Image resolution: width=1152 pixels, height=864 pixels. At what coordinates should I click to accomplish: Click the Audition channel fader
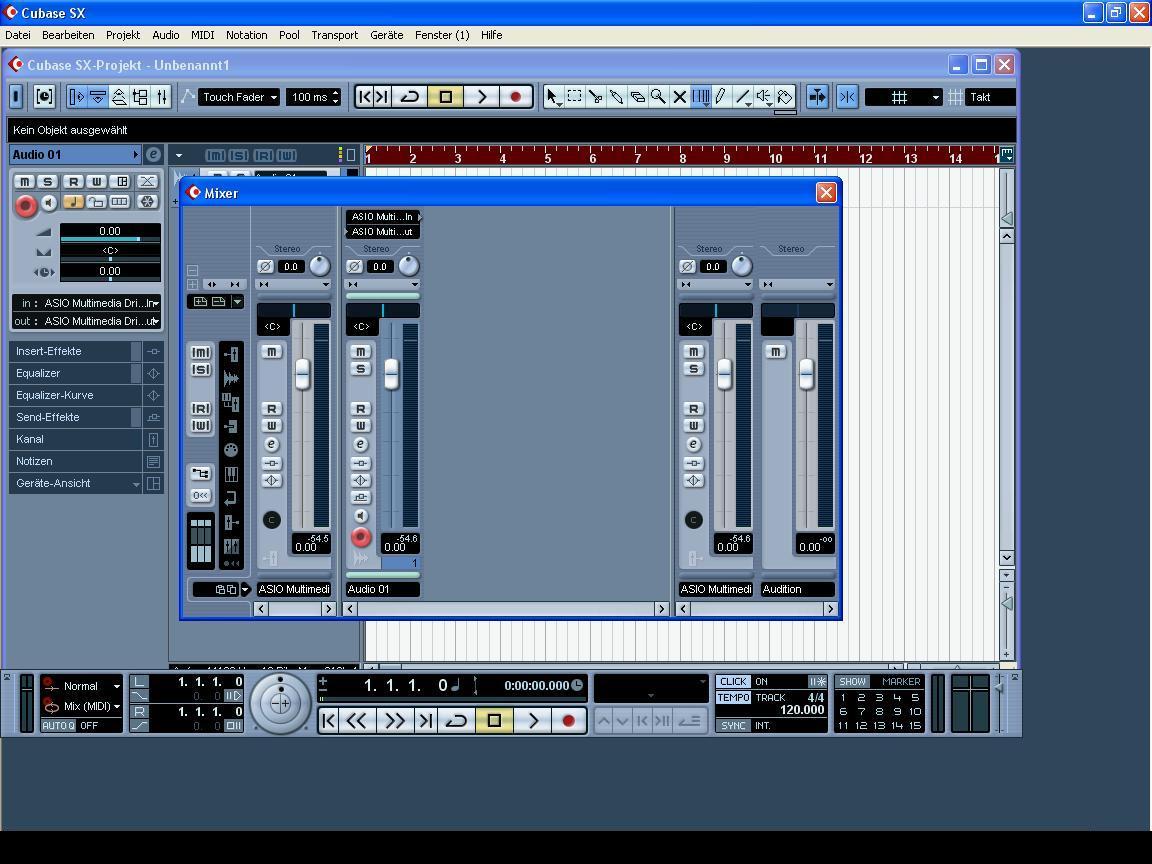click(806, 374)
